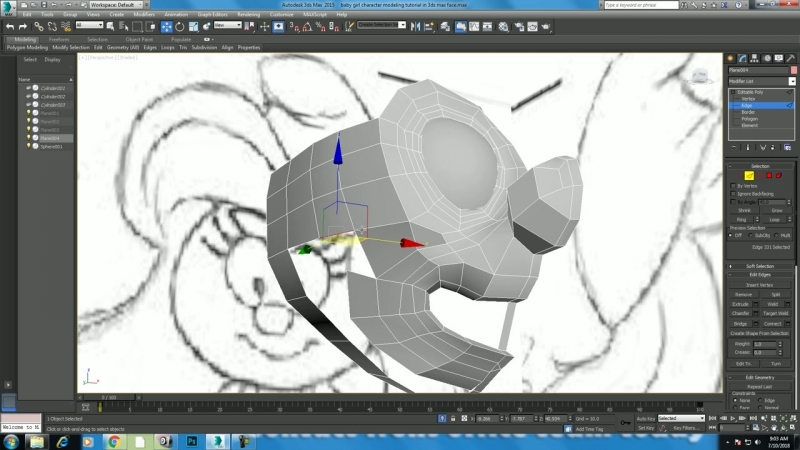Open Render Setup teapot icon

(519, 27)
